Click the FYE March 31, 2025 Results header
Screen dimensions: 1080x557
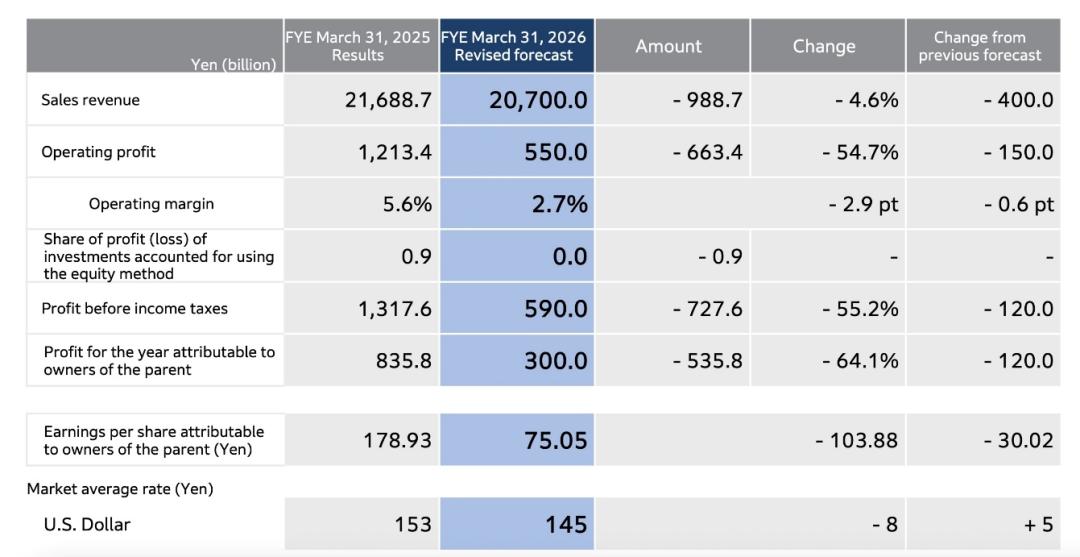pyautogui.click(x=358, y=46)
